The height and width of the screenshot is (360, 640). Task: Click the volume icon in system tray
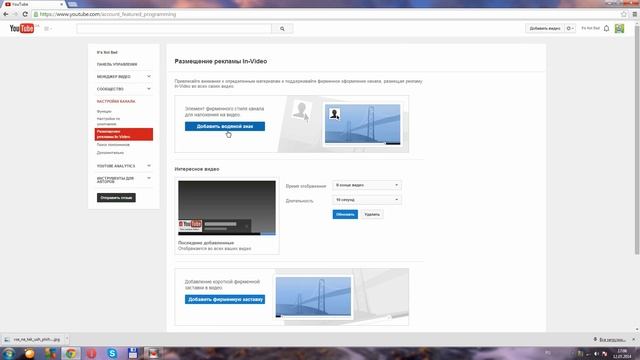pyautogui.click(x=596, y=353)
